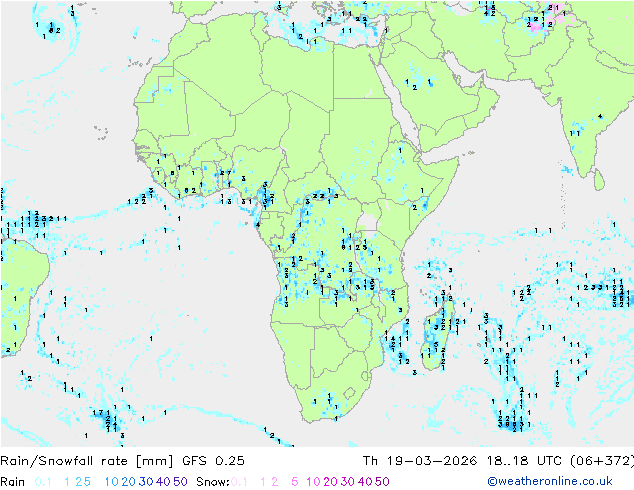Select the Rain 40 legend value

pos(163,482)
